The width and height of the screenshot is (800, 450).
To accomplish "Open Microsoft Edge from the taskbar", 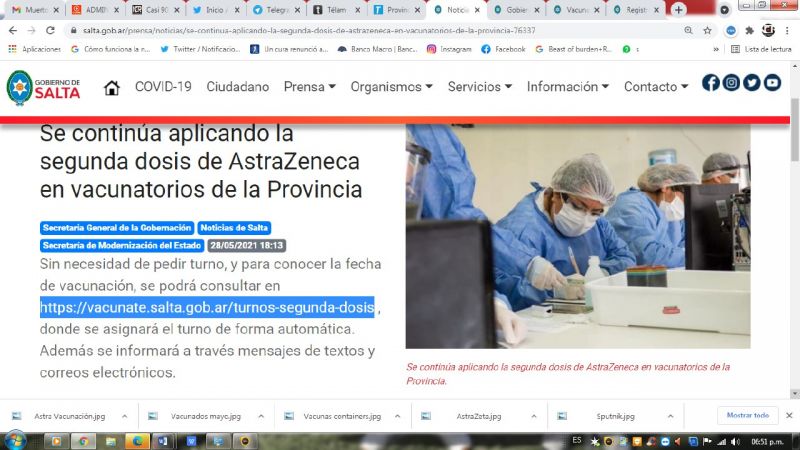I will (x=137, y=441).
